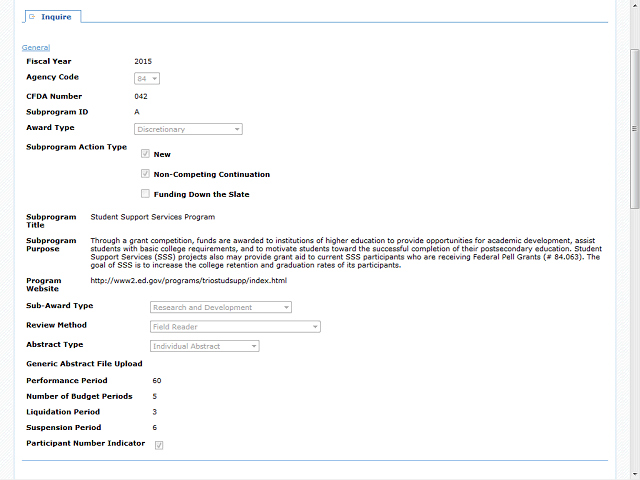Select the Fiscal Year value 2015

143,61
